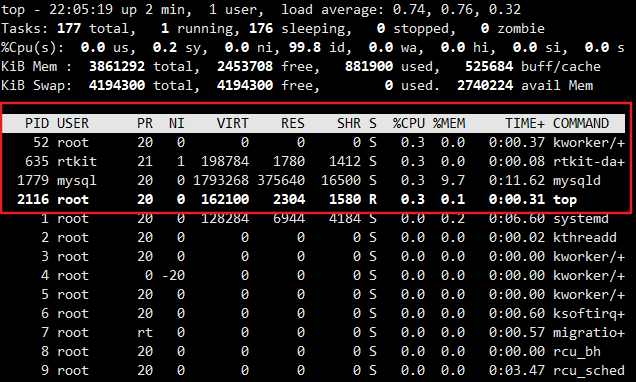
Task: Select the kthreadd command entry
Action: 585,238
